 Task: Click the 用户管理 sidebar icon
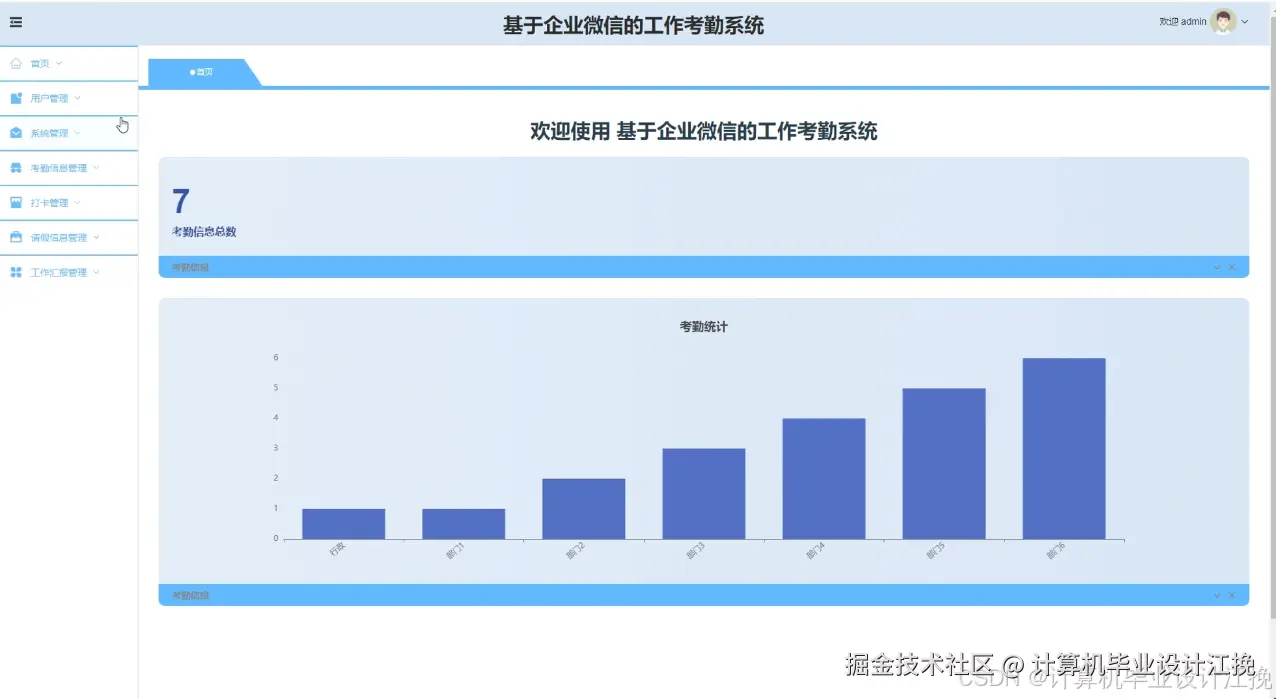[x=16, y=98]
